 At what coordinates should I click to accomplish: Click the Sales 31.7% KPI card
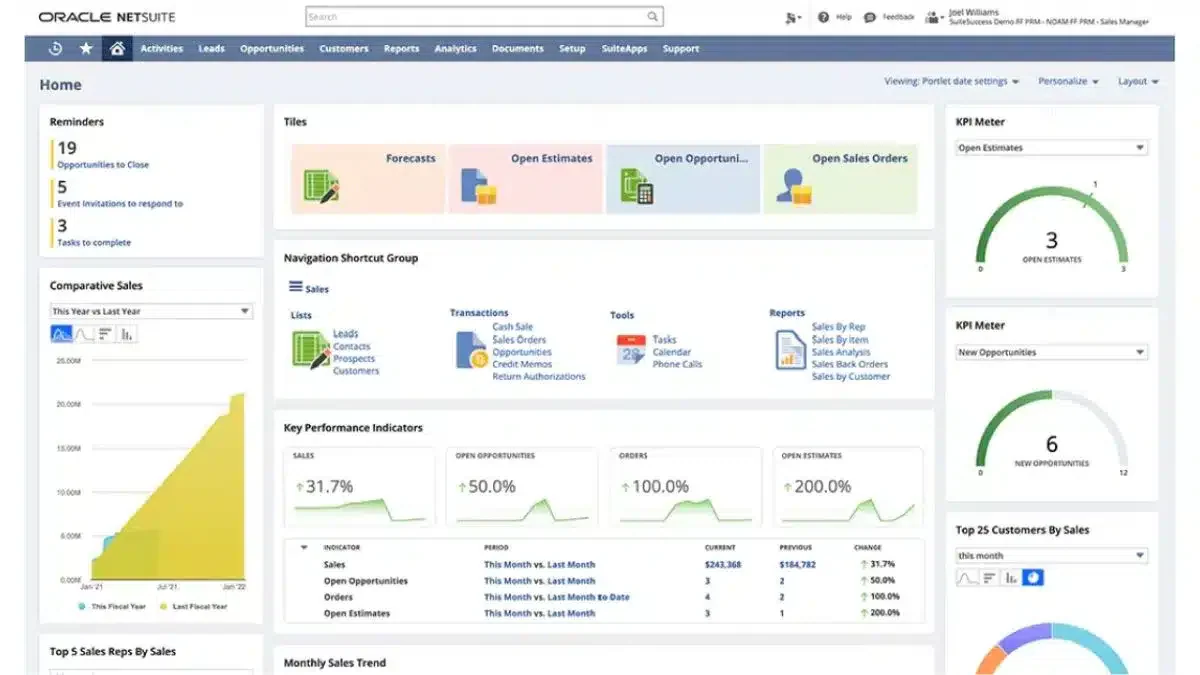pyautogui.click(x=359, y=486)
